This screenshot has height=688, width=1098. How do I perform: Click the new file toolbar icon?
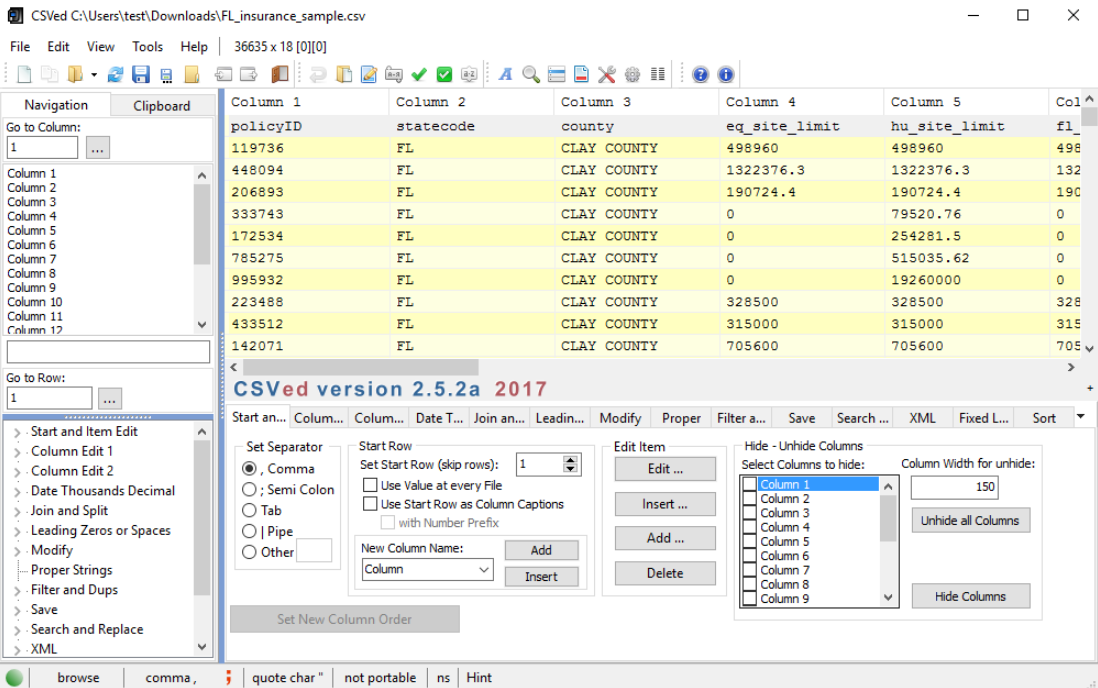pyautogui.click(x=24, y=75)
